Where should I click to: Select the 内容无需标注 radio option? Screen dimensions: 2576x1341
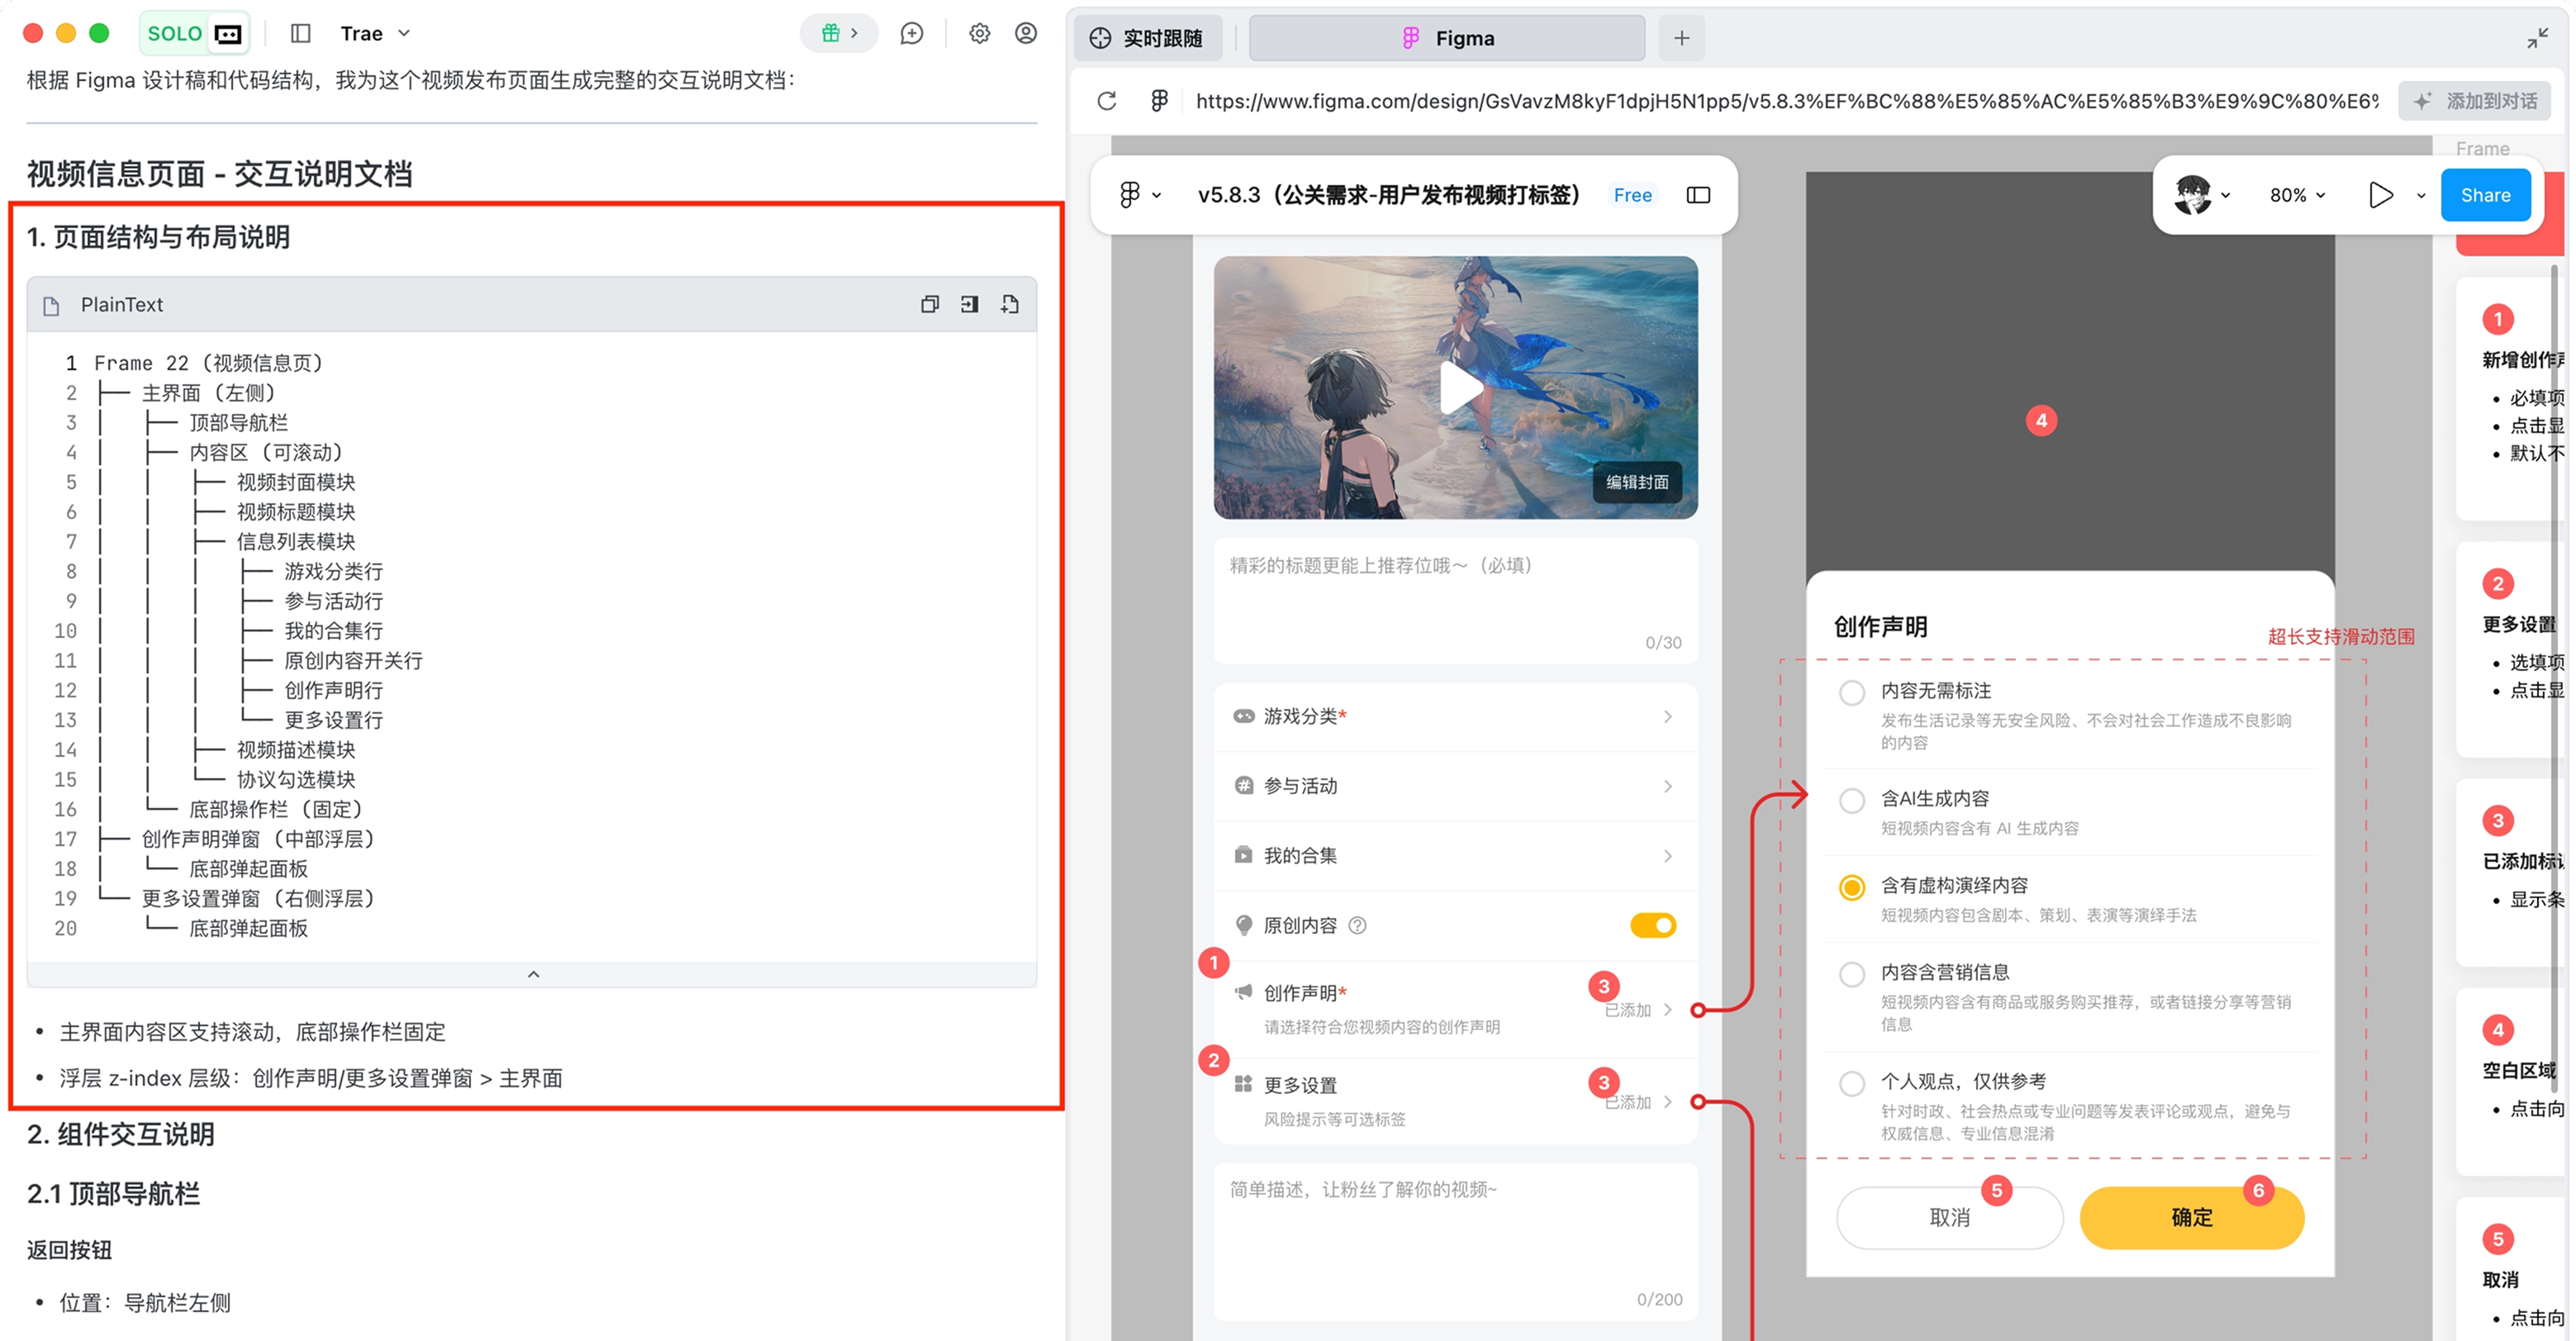(1852, 692)
